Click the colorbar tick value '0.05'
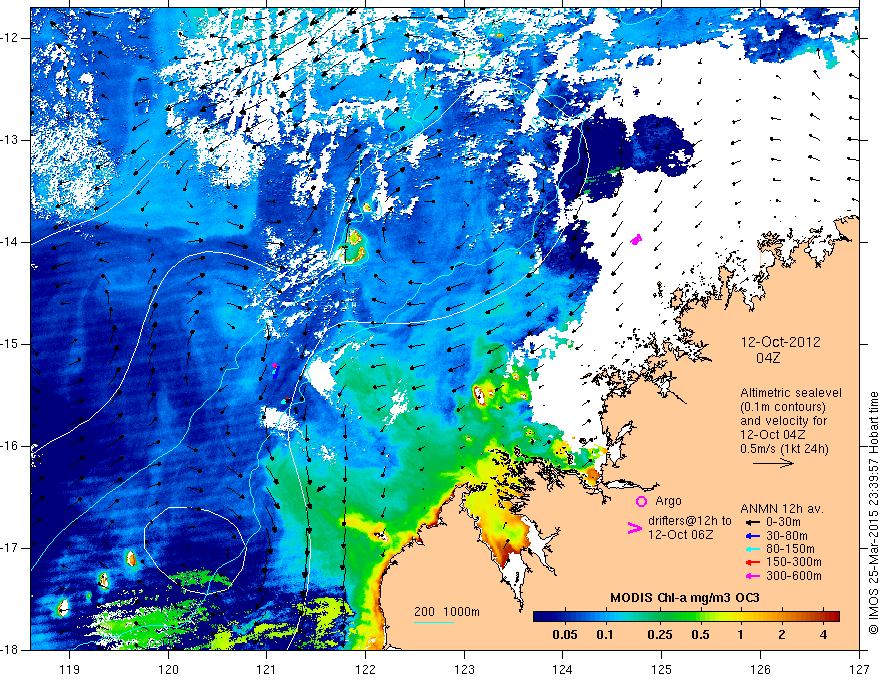 (565, 635)
